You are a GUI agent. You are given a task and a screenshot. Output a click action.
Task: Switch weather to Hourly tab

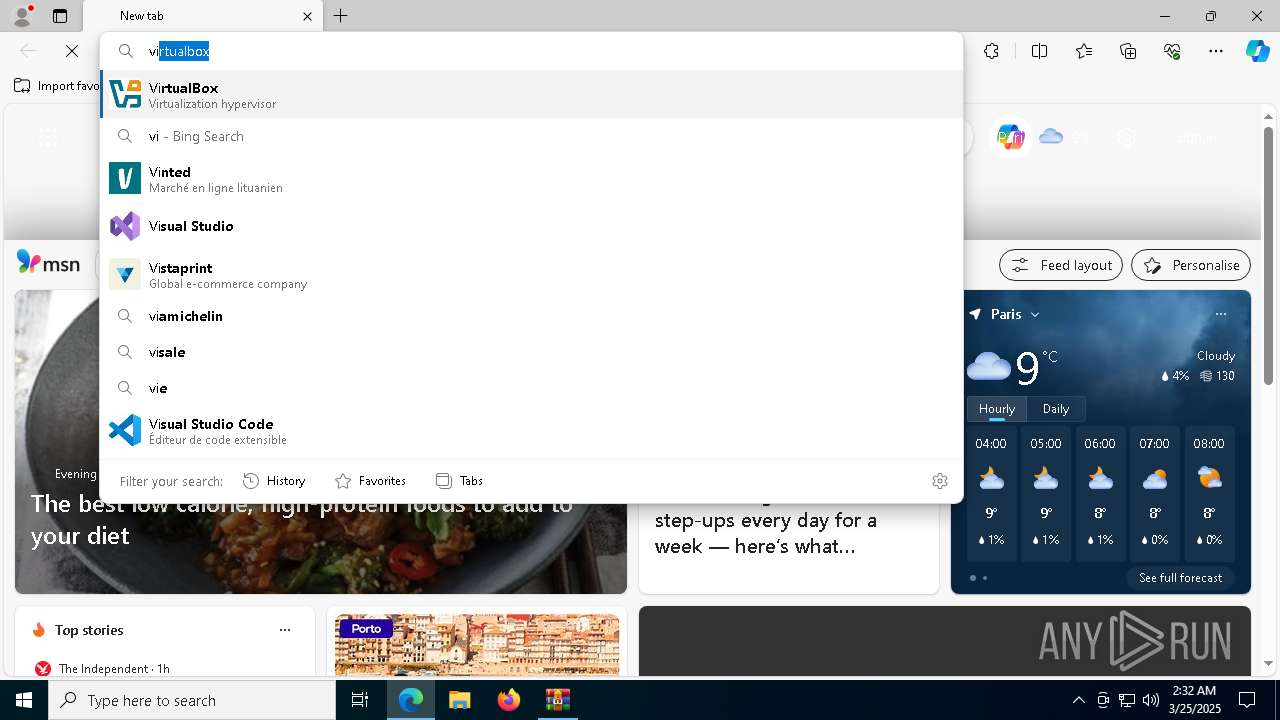click(997, 408)
